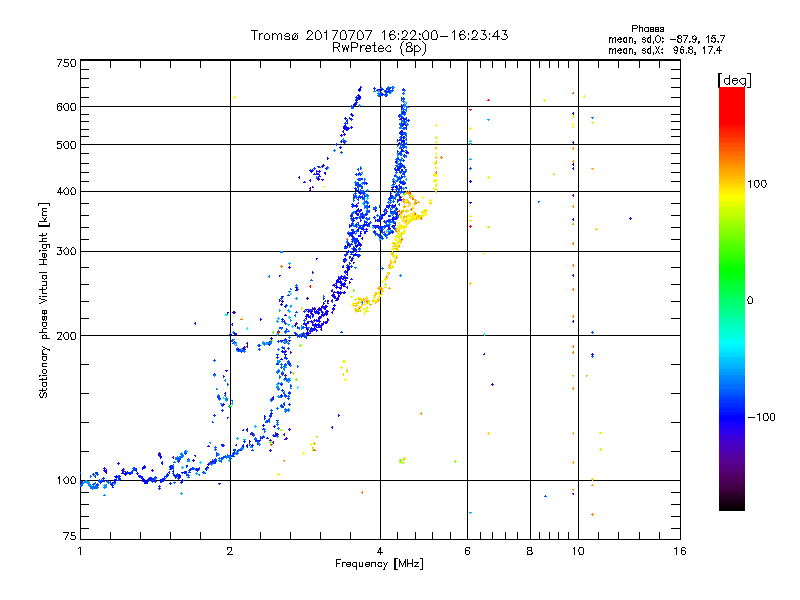Click the x-axis tick label '16'

tap(680, 551)
